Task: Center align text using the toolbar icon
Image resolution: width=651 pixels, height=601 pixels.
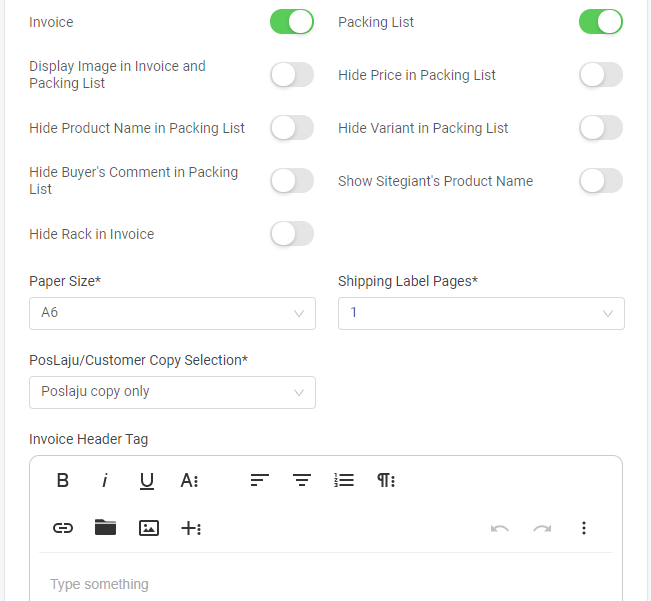Action: pos(302,480)
